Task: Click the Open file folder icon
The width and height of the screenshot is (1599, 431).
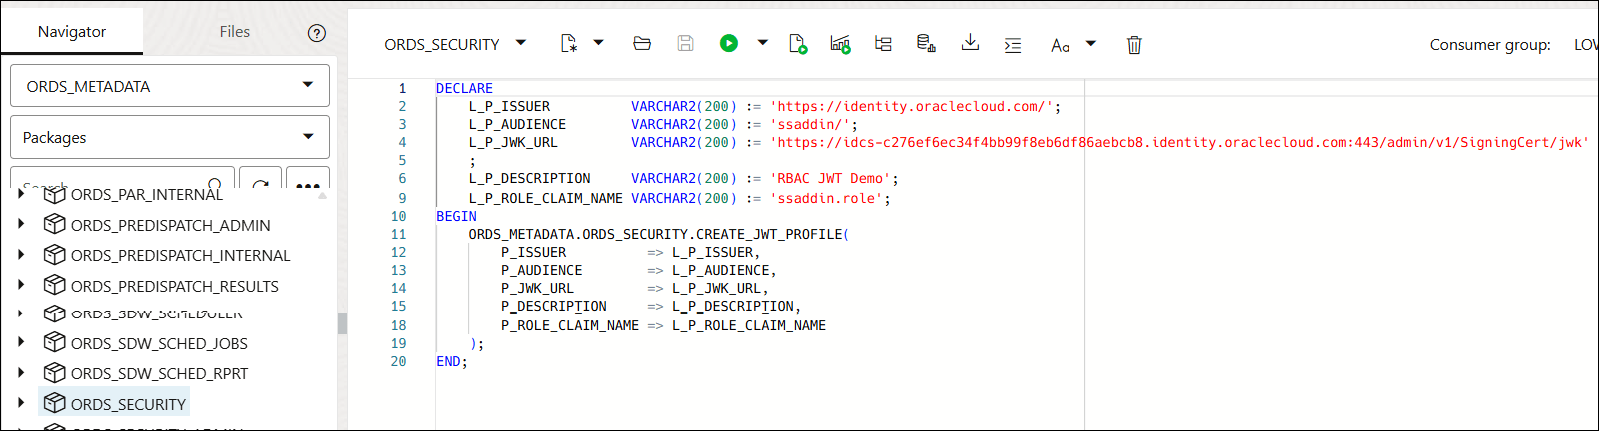Action: coord(642,43)
